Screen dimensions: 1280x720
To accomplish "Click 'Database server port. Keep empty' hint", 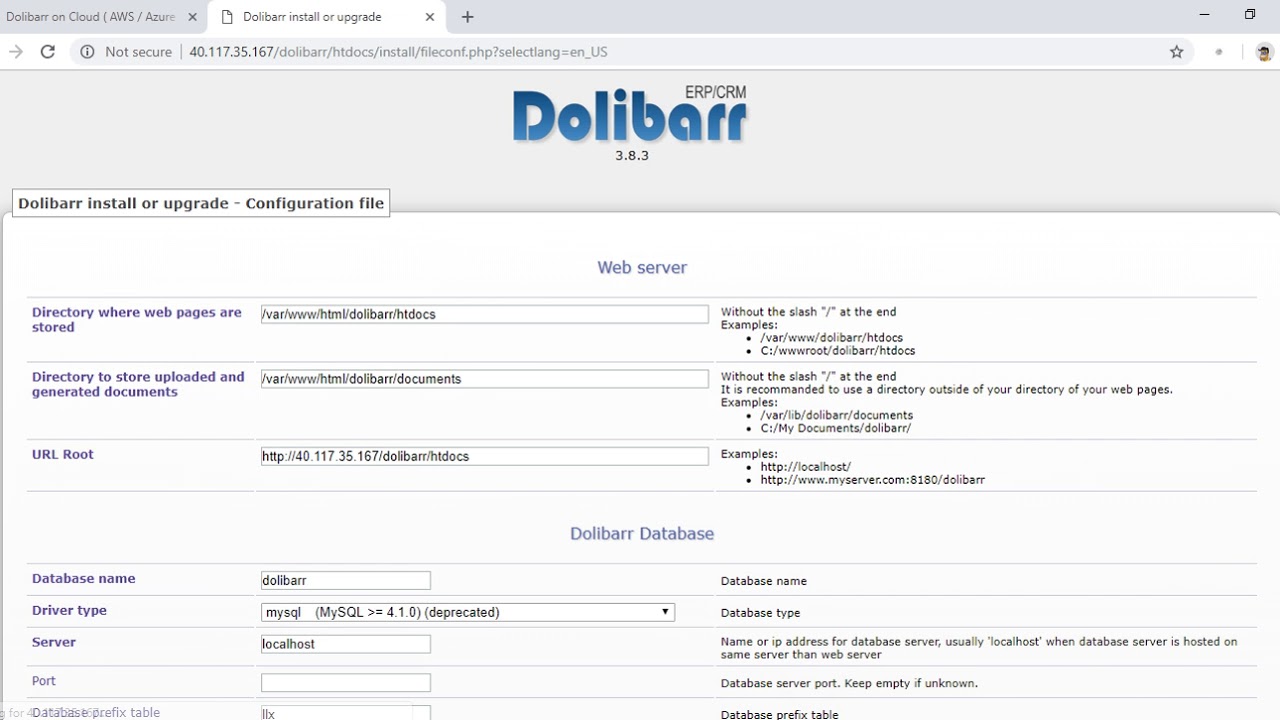I will (849, 683).
